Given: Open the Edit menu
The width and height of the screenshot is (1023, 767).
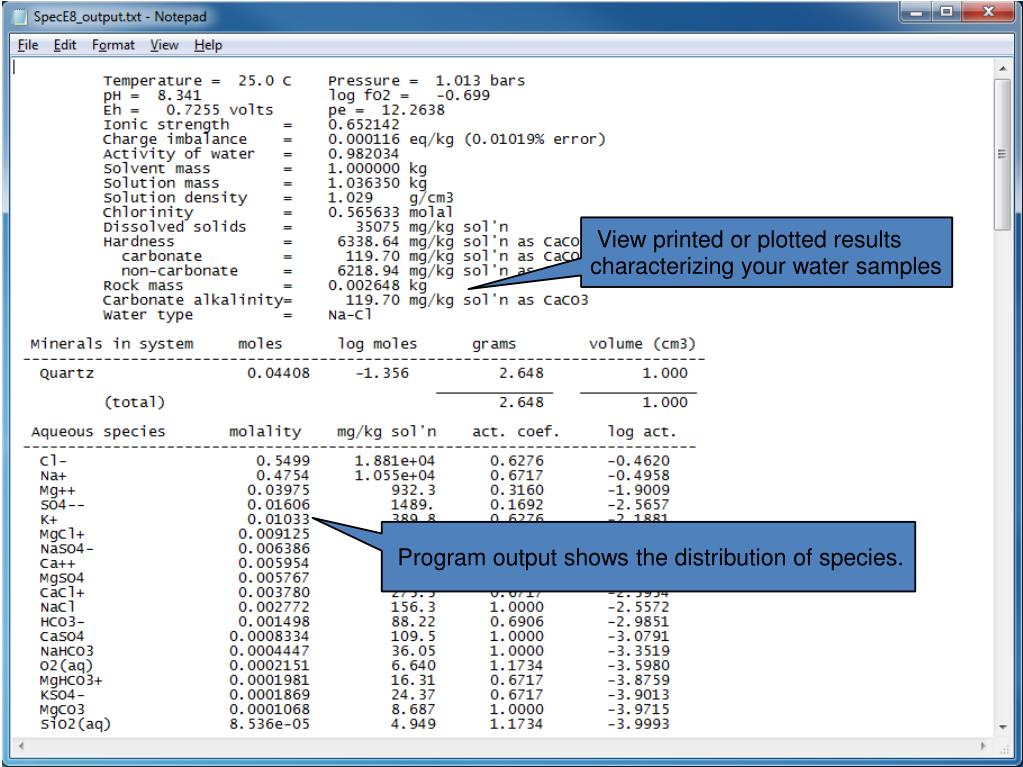Looking at the screenshot, I should pyautogui.click(x=43, y=46).
